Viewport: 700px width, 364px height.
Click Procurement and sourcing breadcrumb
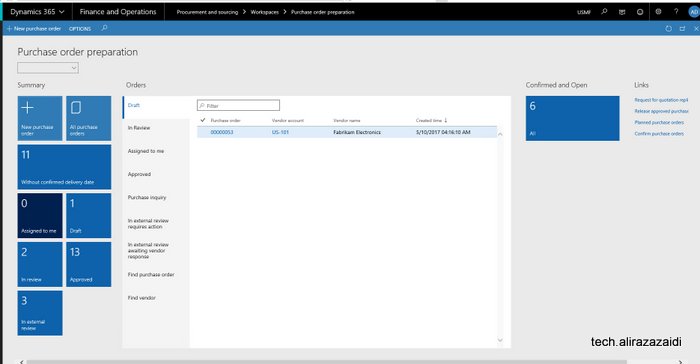(207, 12)
